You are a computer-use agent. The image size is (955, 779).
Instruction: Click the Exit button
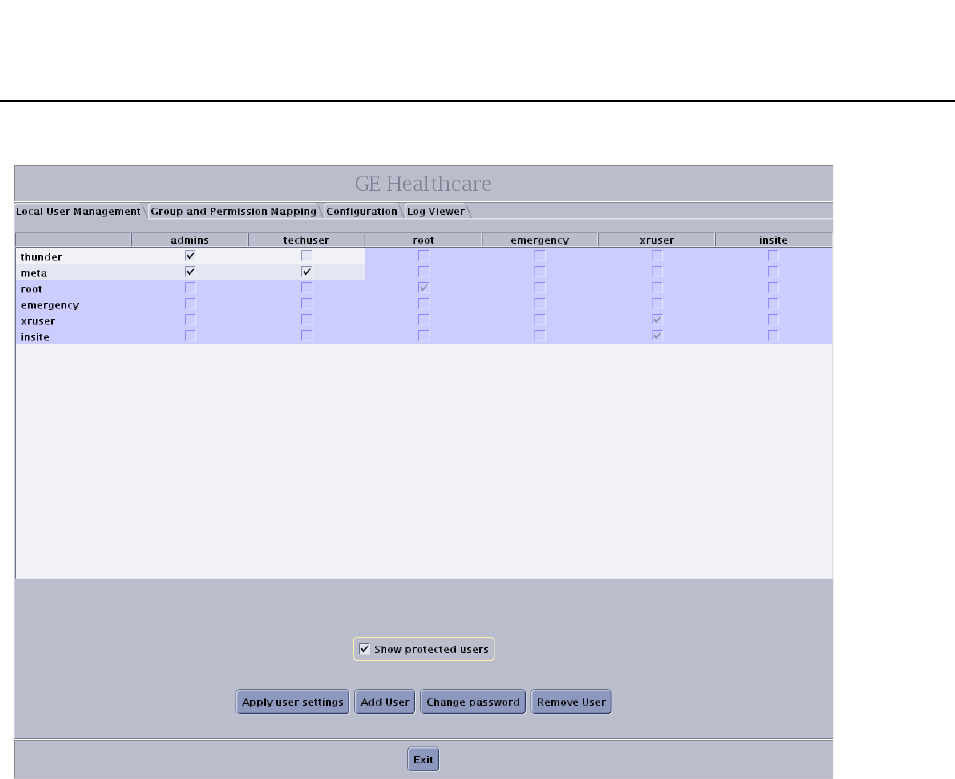423,760
